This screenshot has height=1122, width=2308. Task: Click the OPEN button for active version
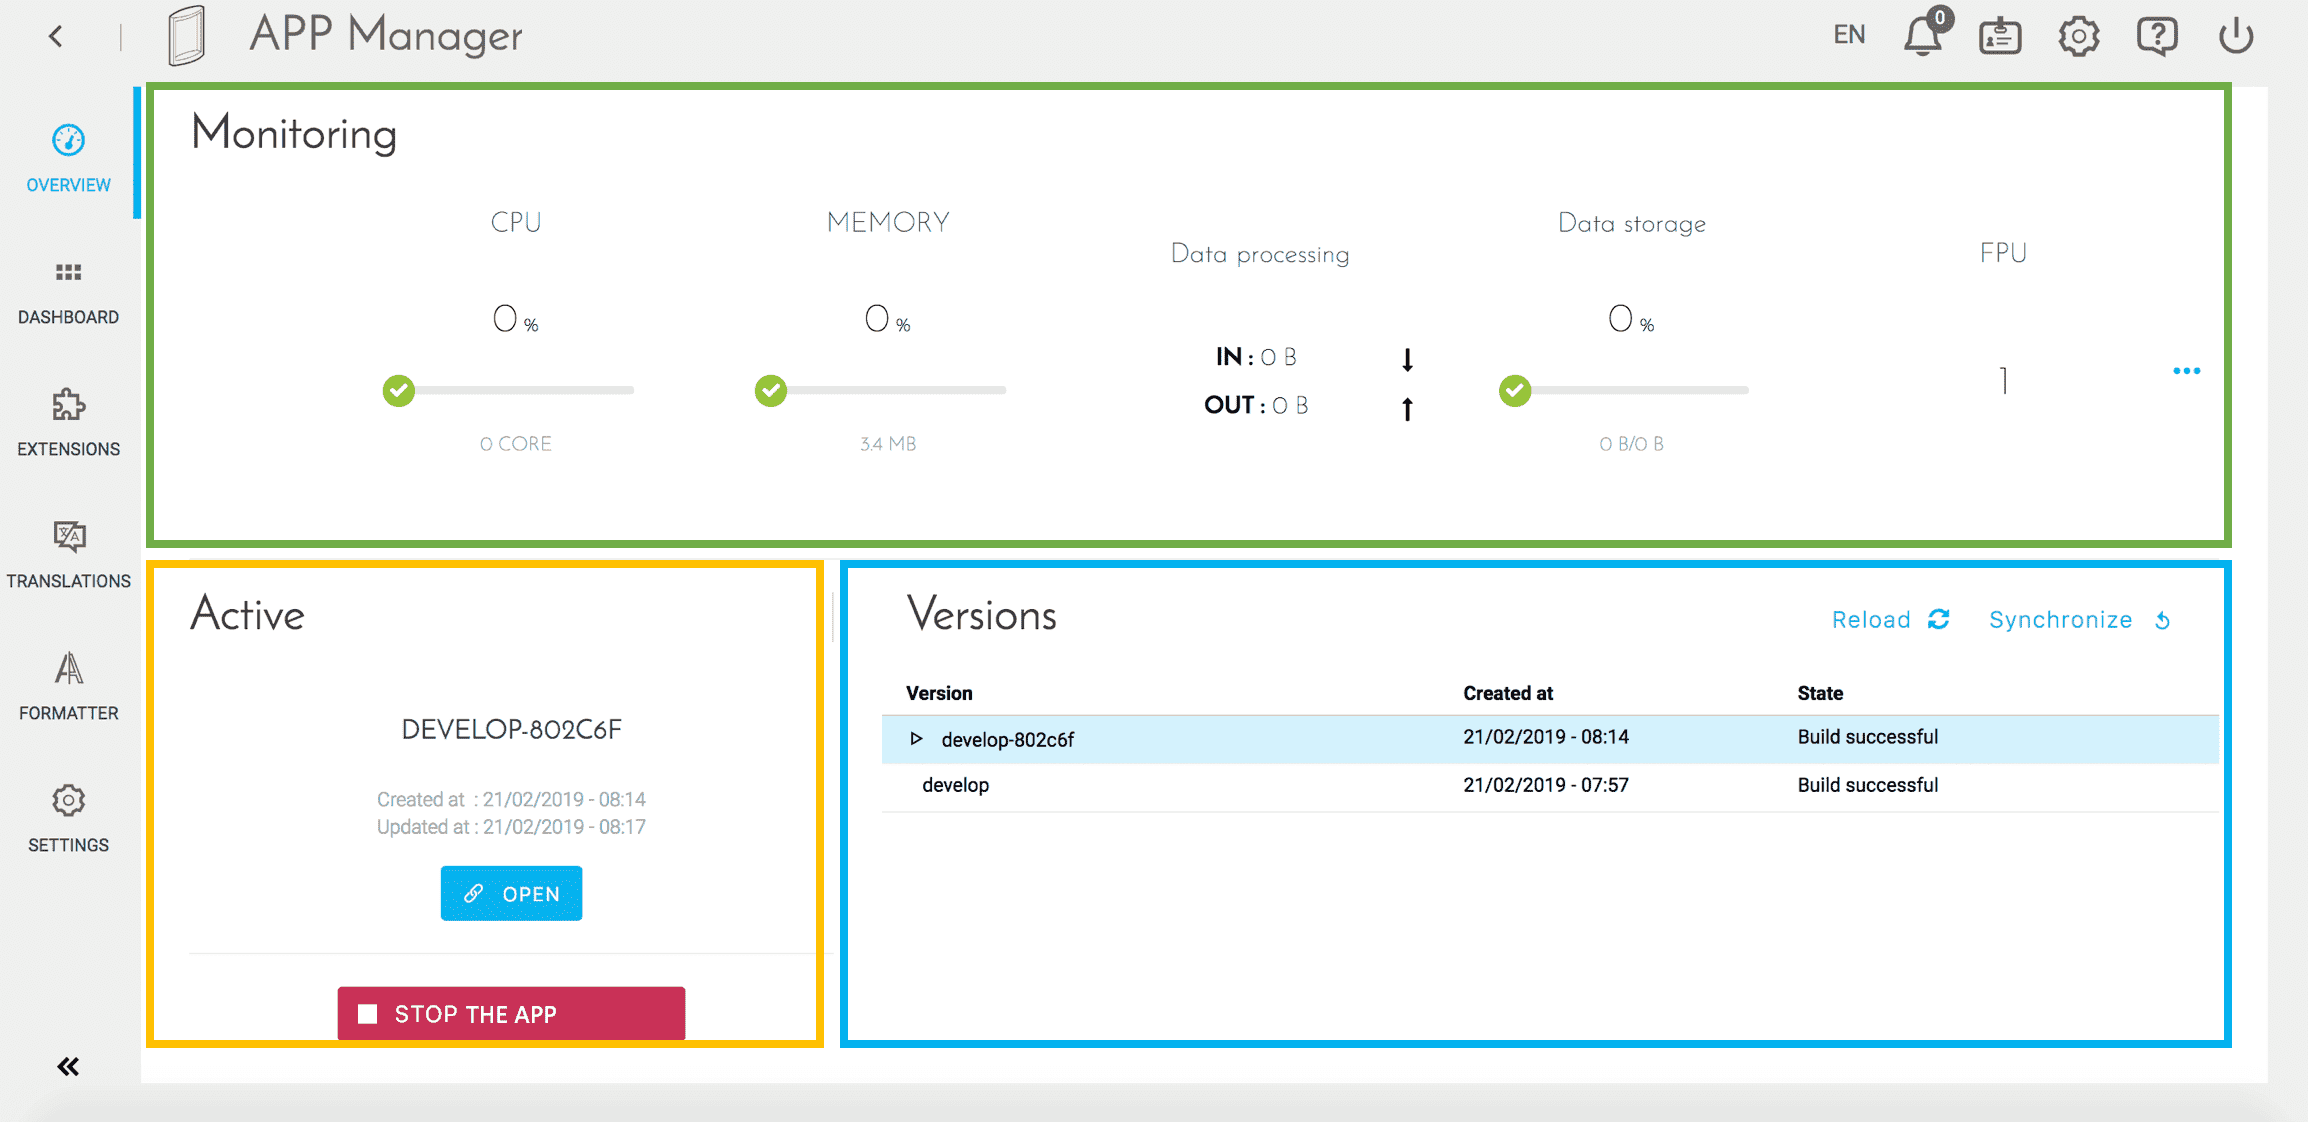coord(511,893)
